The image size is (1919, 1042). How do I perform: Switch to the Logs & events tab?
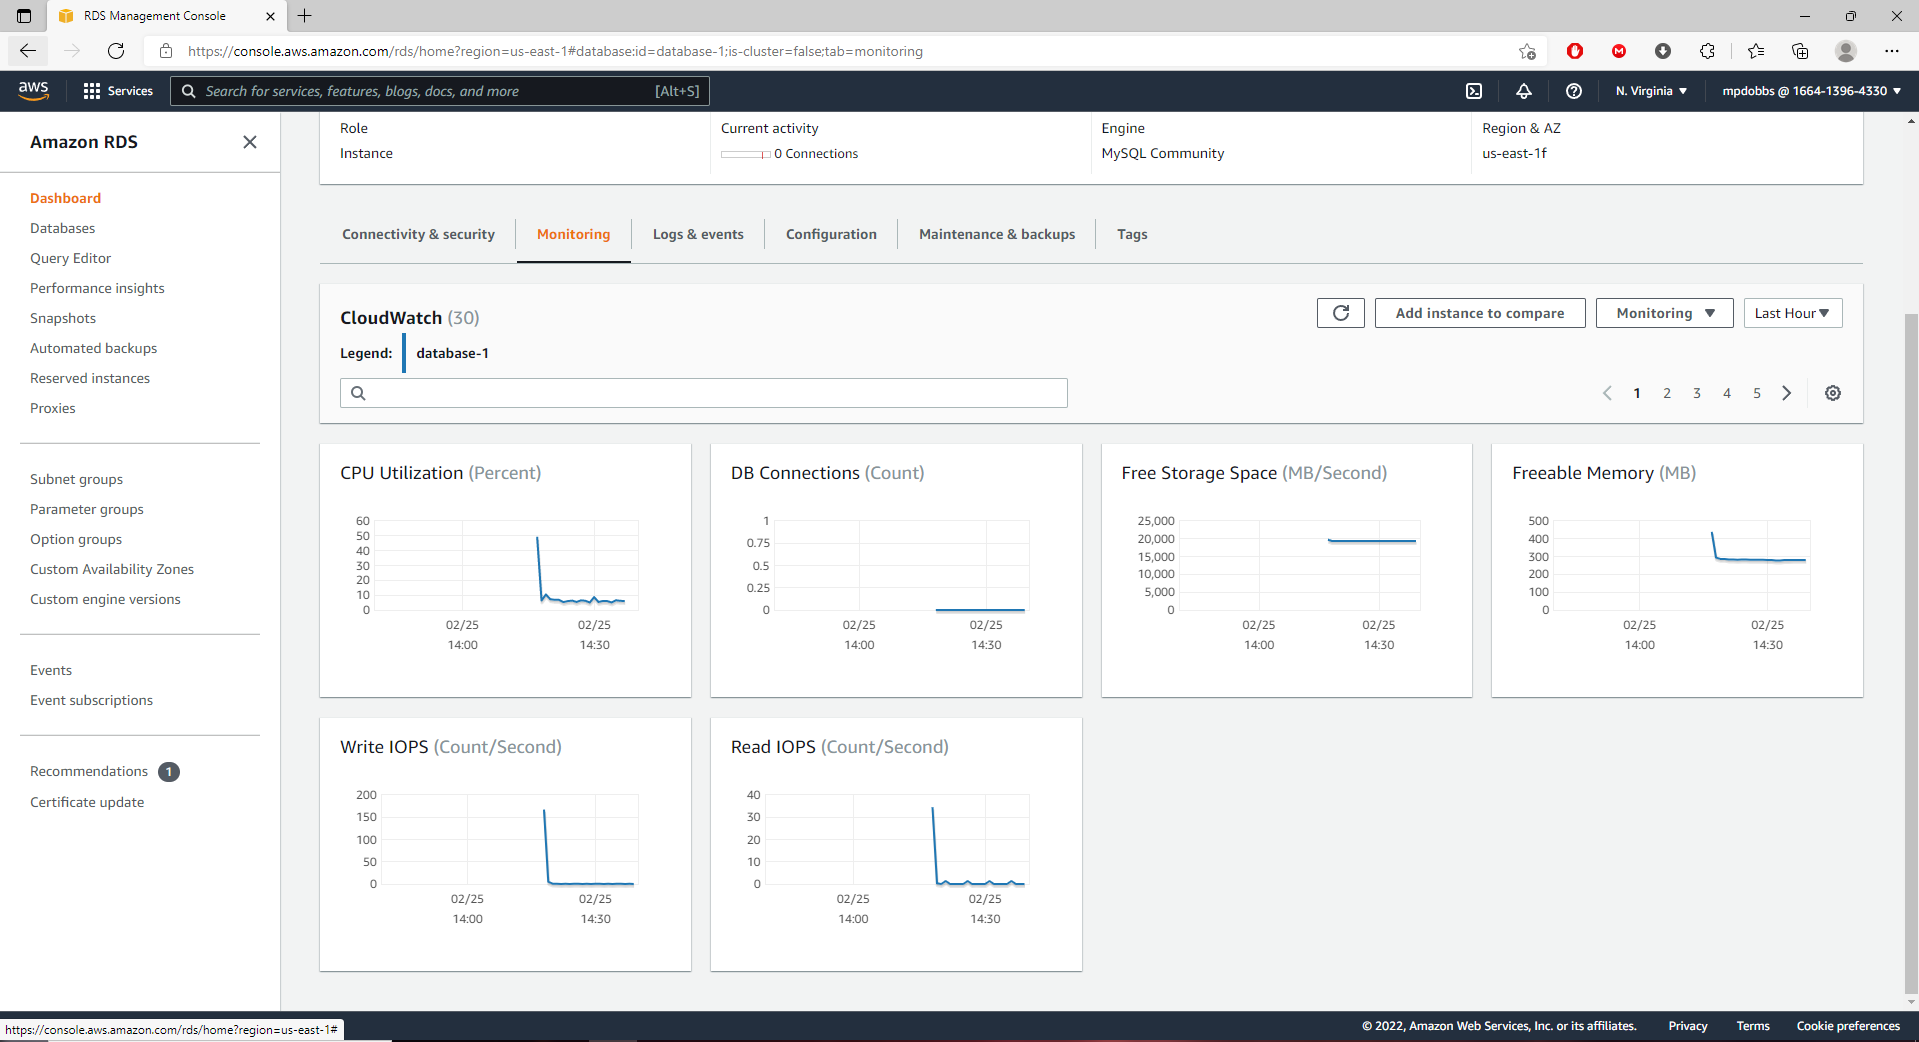click(x=698, y=234)
